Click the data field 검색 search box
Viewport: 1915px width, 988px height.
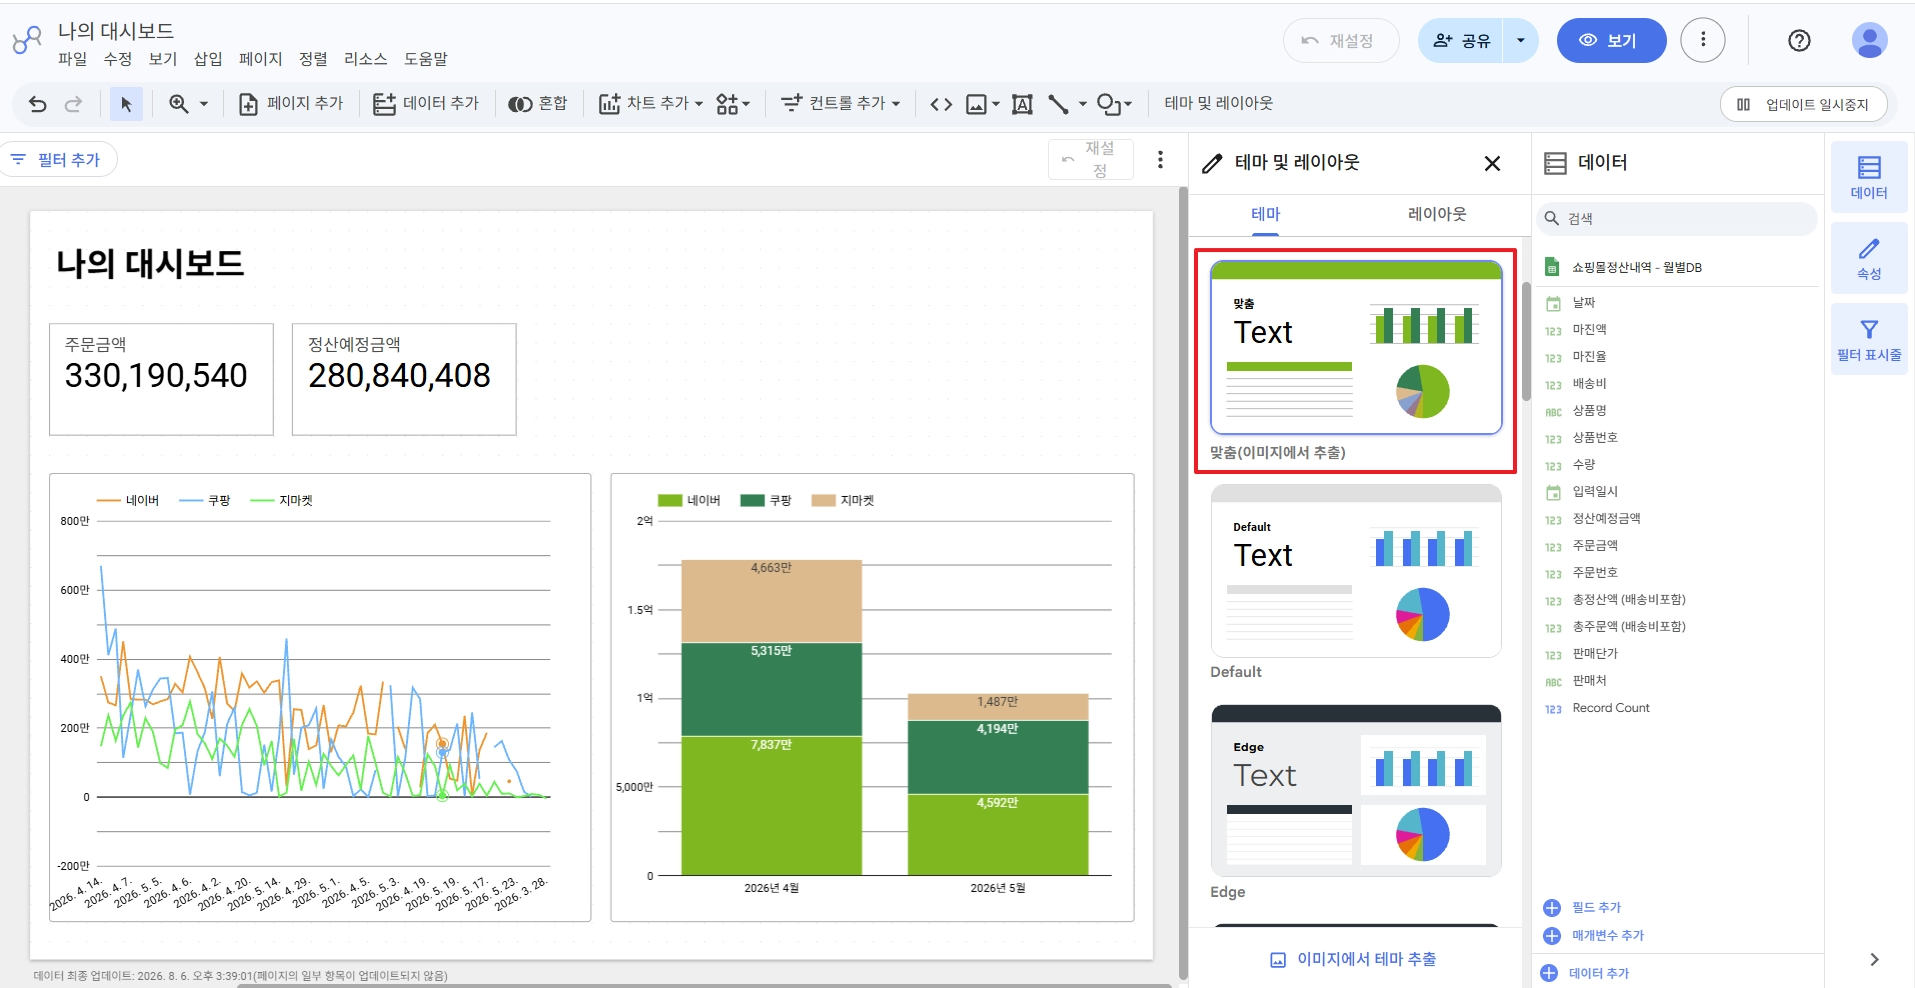(x=1677, y=219)
